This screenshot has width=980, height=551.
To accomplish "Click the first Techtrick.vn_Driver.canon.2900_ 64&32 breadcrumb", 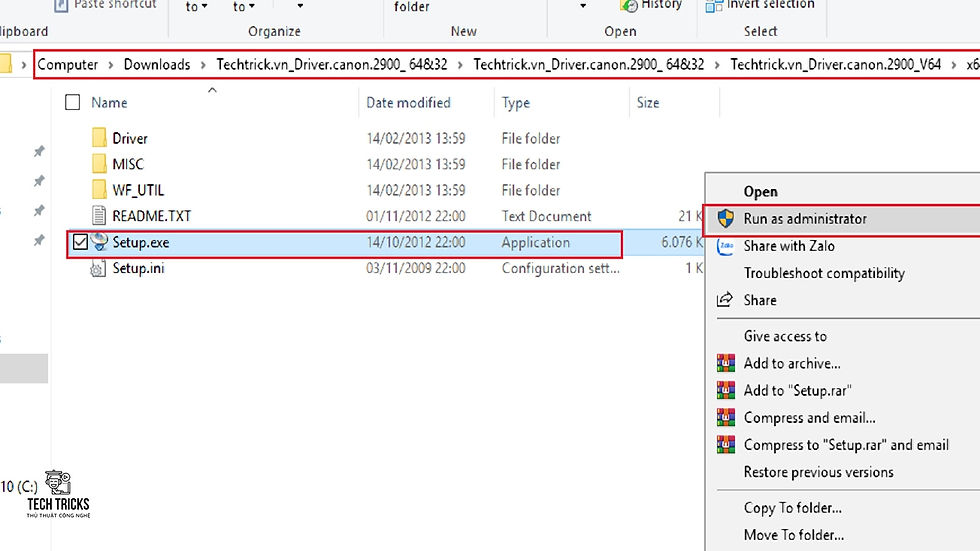I will pos(332,64).
